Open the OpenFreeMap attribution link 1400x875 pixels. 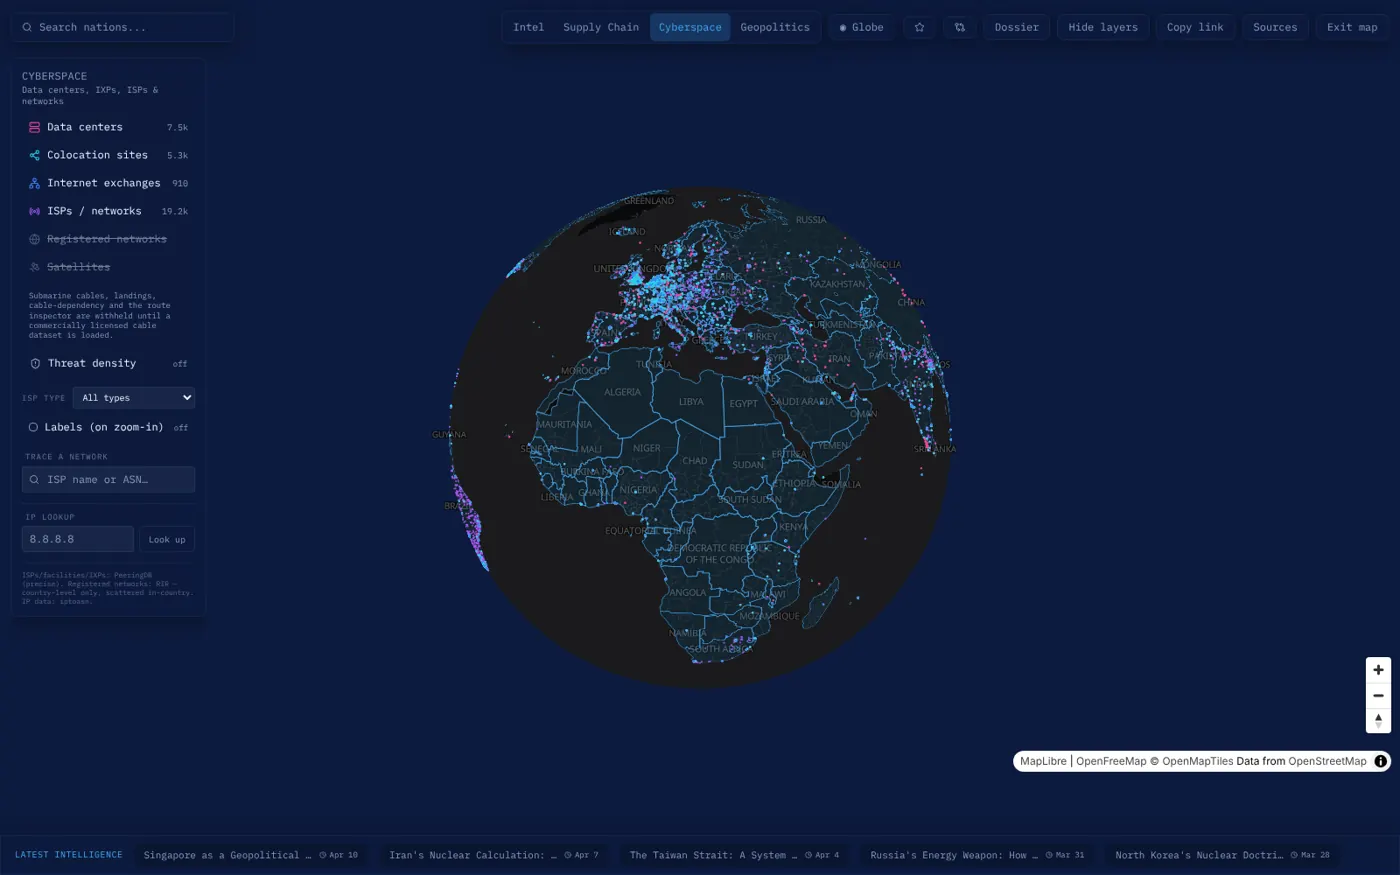pos(1111,761)
